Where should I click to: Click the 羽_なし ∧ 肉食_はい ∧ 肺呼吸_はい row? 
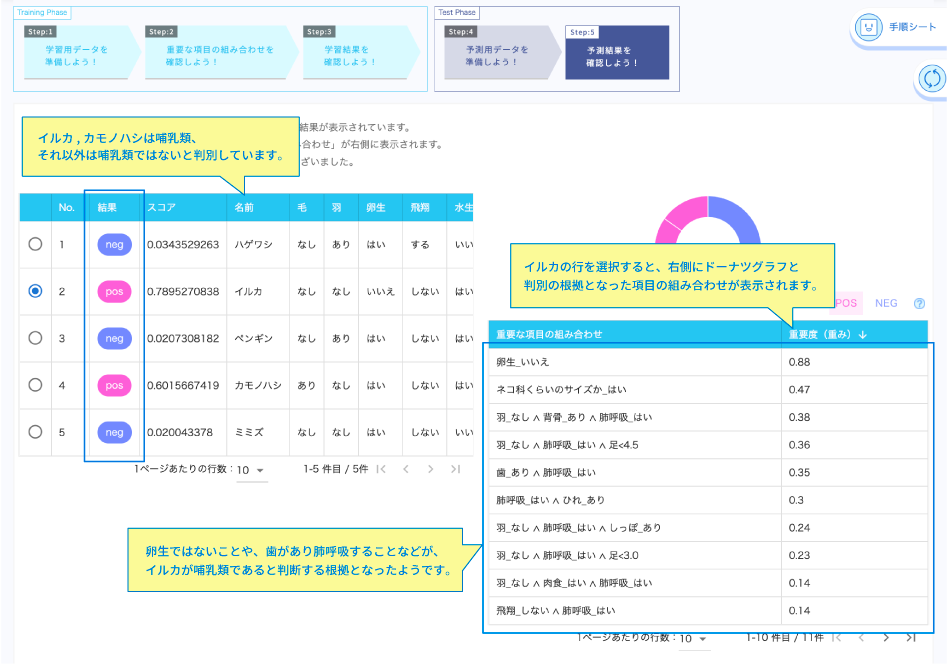pyautogui.click(x=708, y=583)
